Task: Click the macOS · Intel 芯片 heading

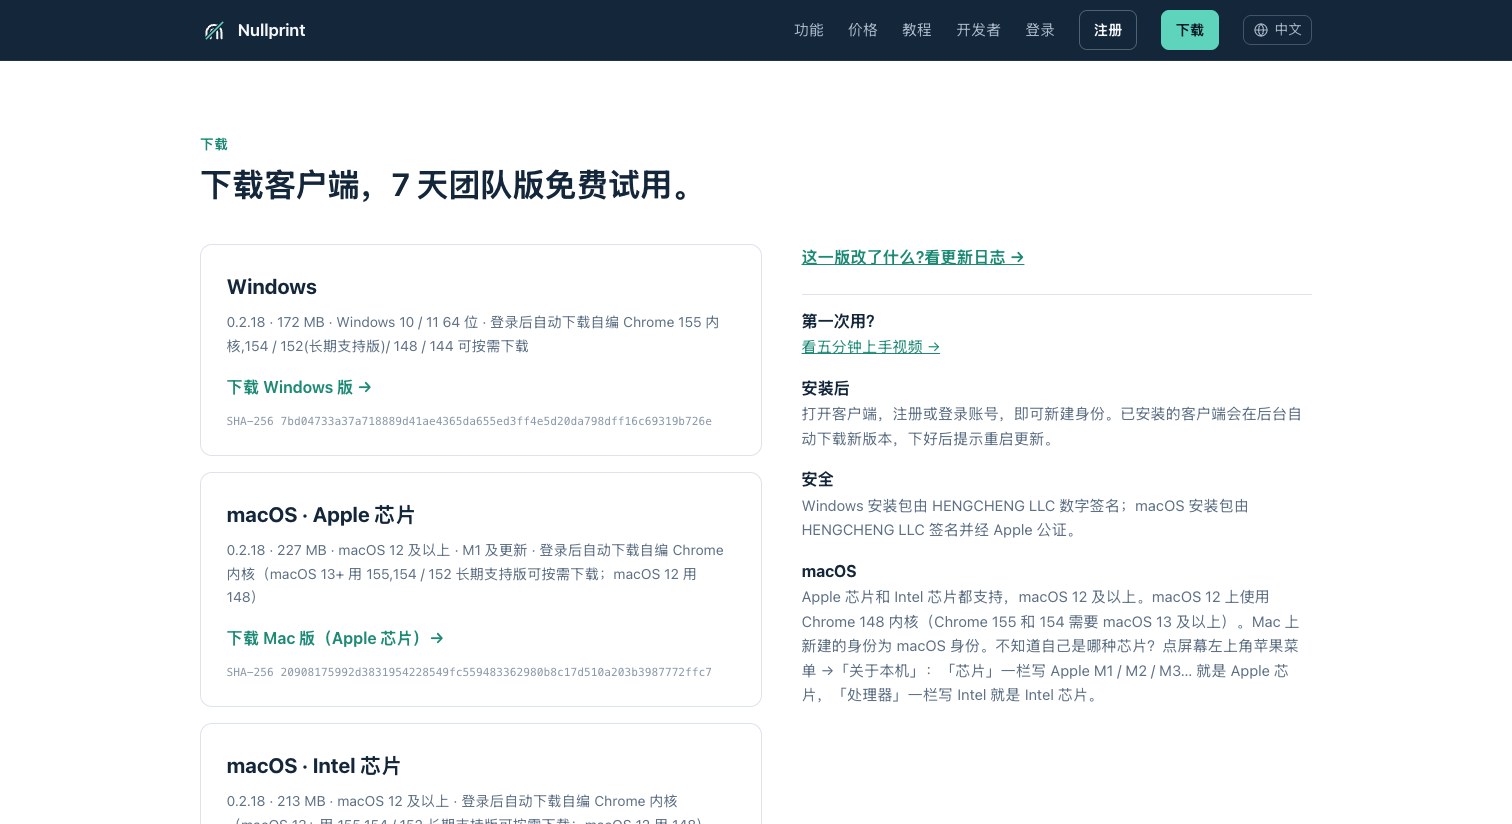Action: [314, 766]
